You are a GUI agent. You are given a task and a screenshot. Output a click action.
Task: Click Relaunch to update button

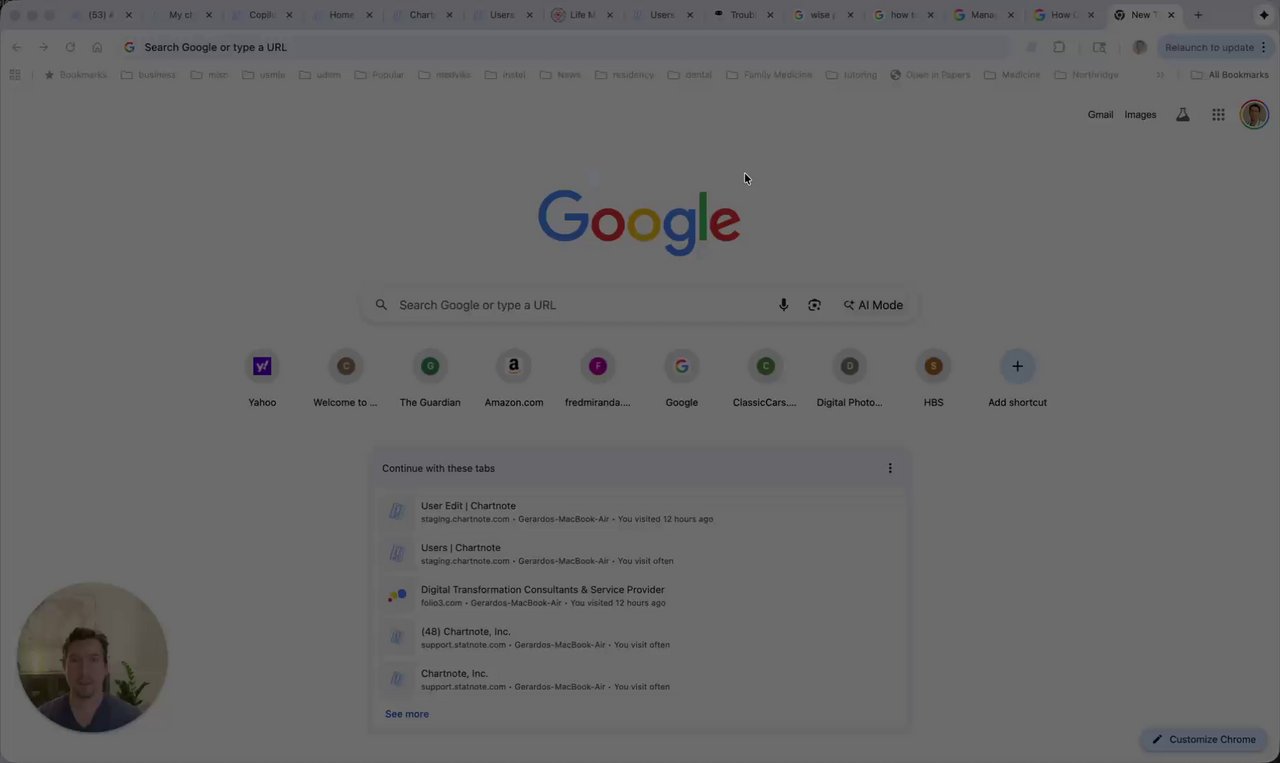pyautogui.click(x=1208, y=47)
